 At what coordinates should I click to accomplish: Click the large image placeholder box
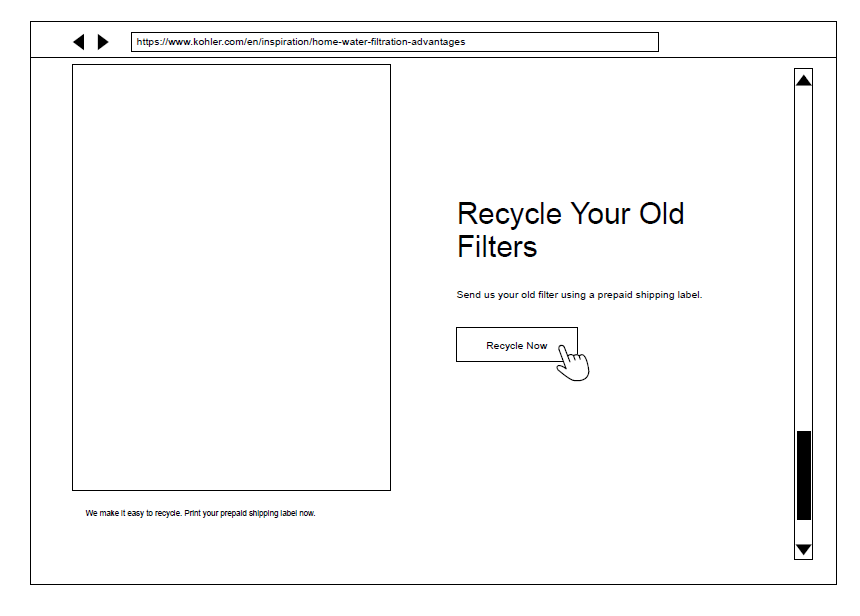click(x=231, y=278)
